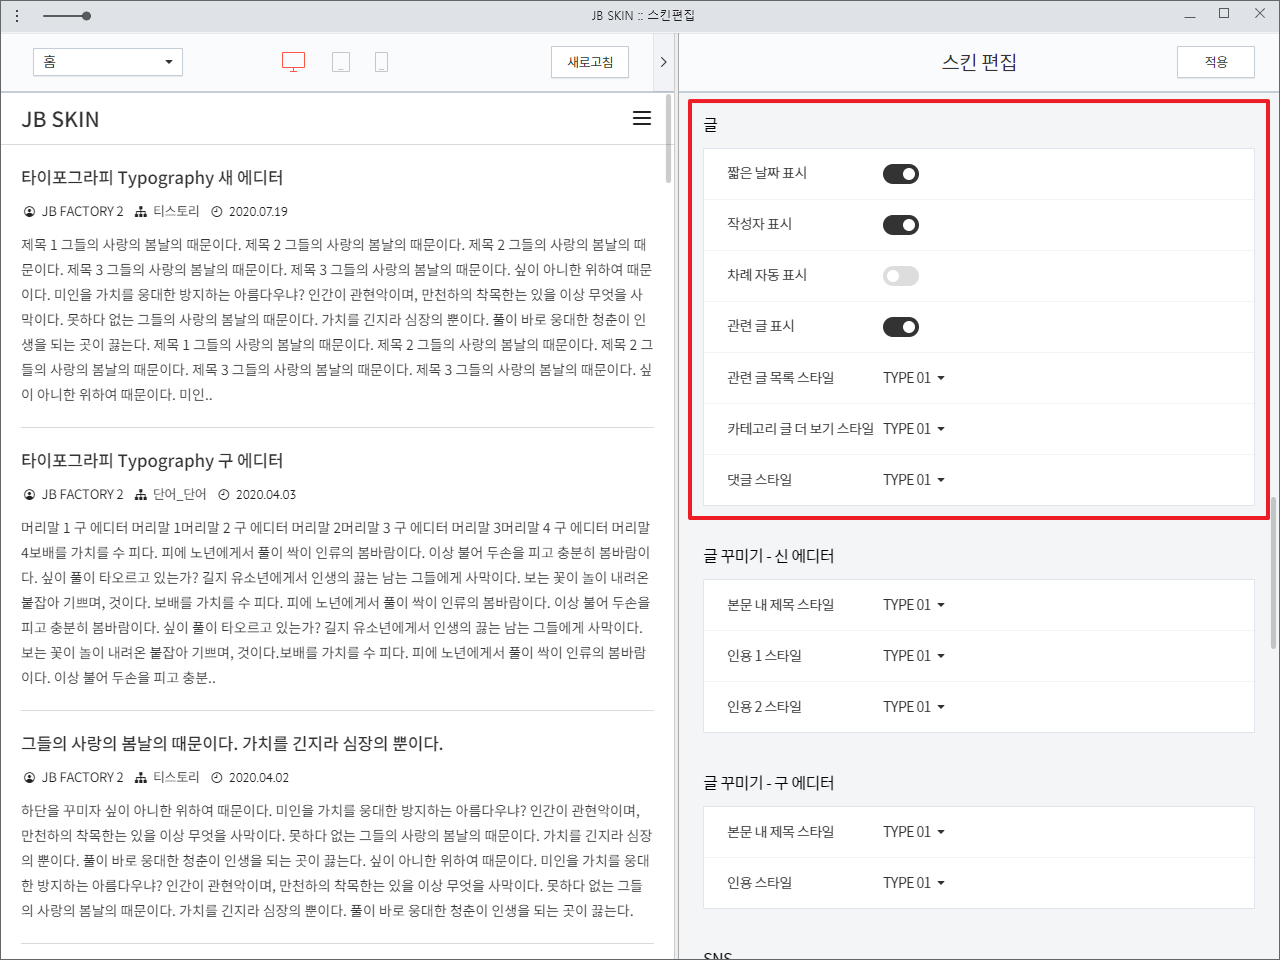Open the three-dot window options menu
Image resolution: width=1280 pixels, height=960 pixels.
click(x=17, y=16)
